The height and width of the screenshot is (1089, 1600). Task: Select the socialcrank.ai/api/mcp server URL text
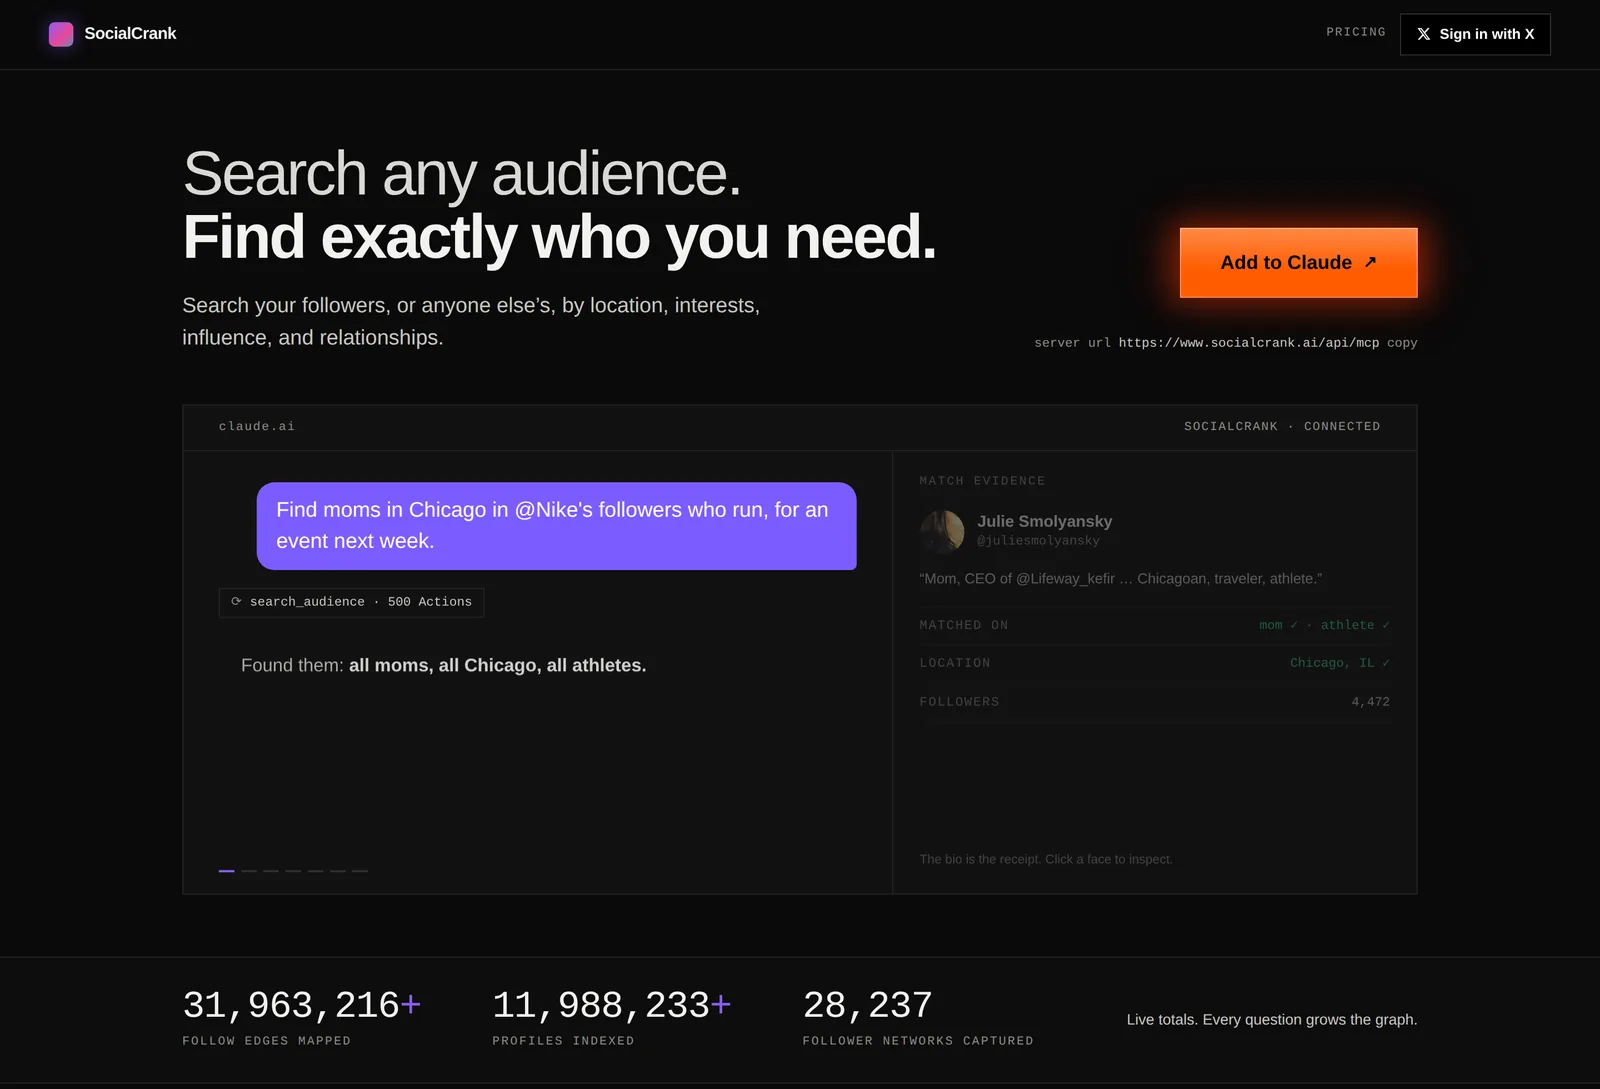tap(1248, 343)
